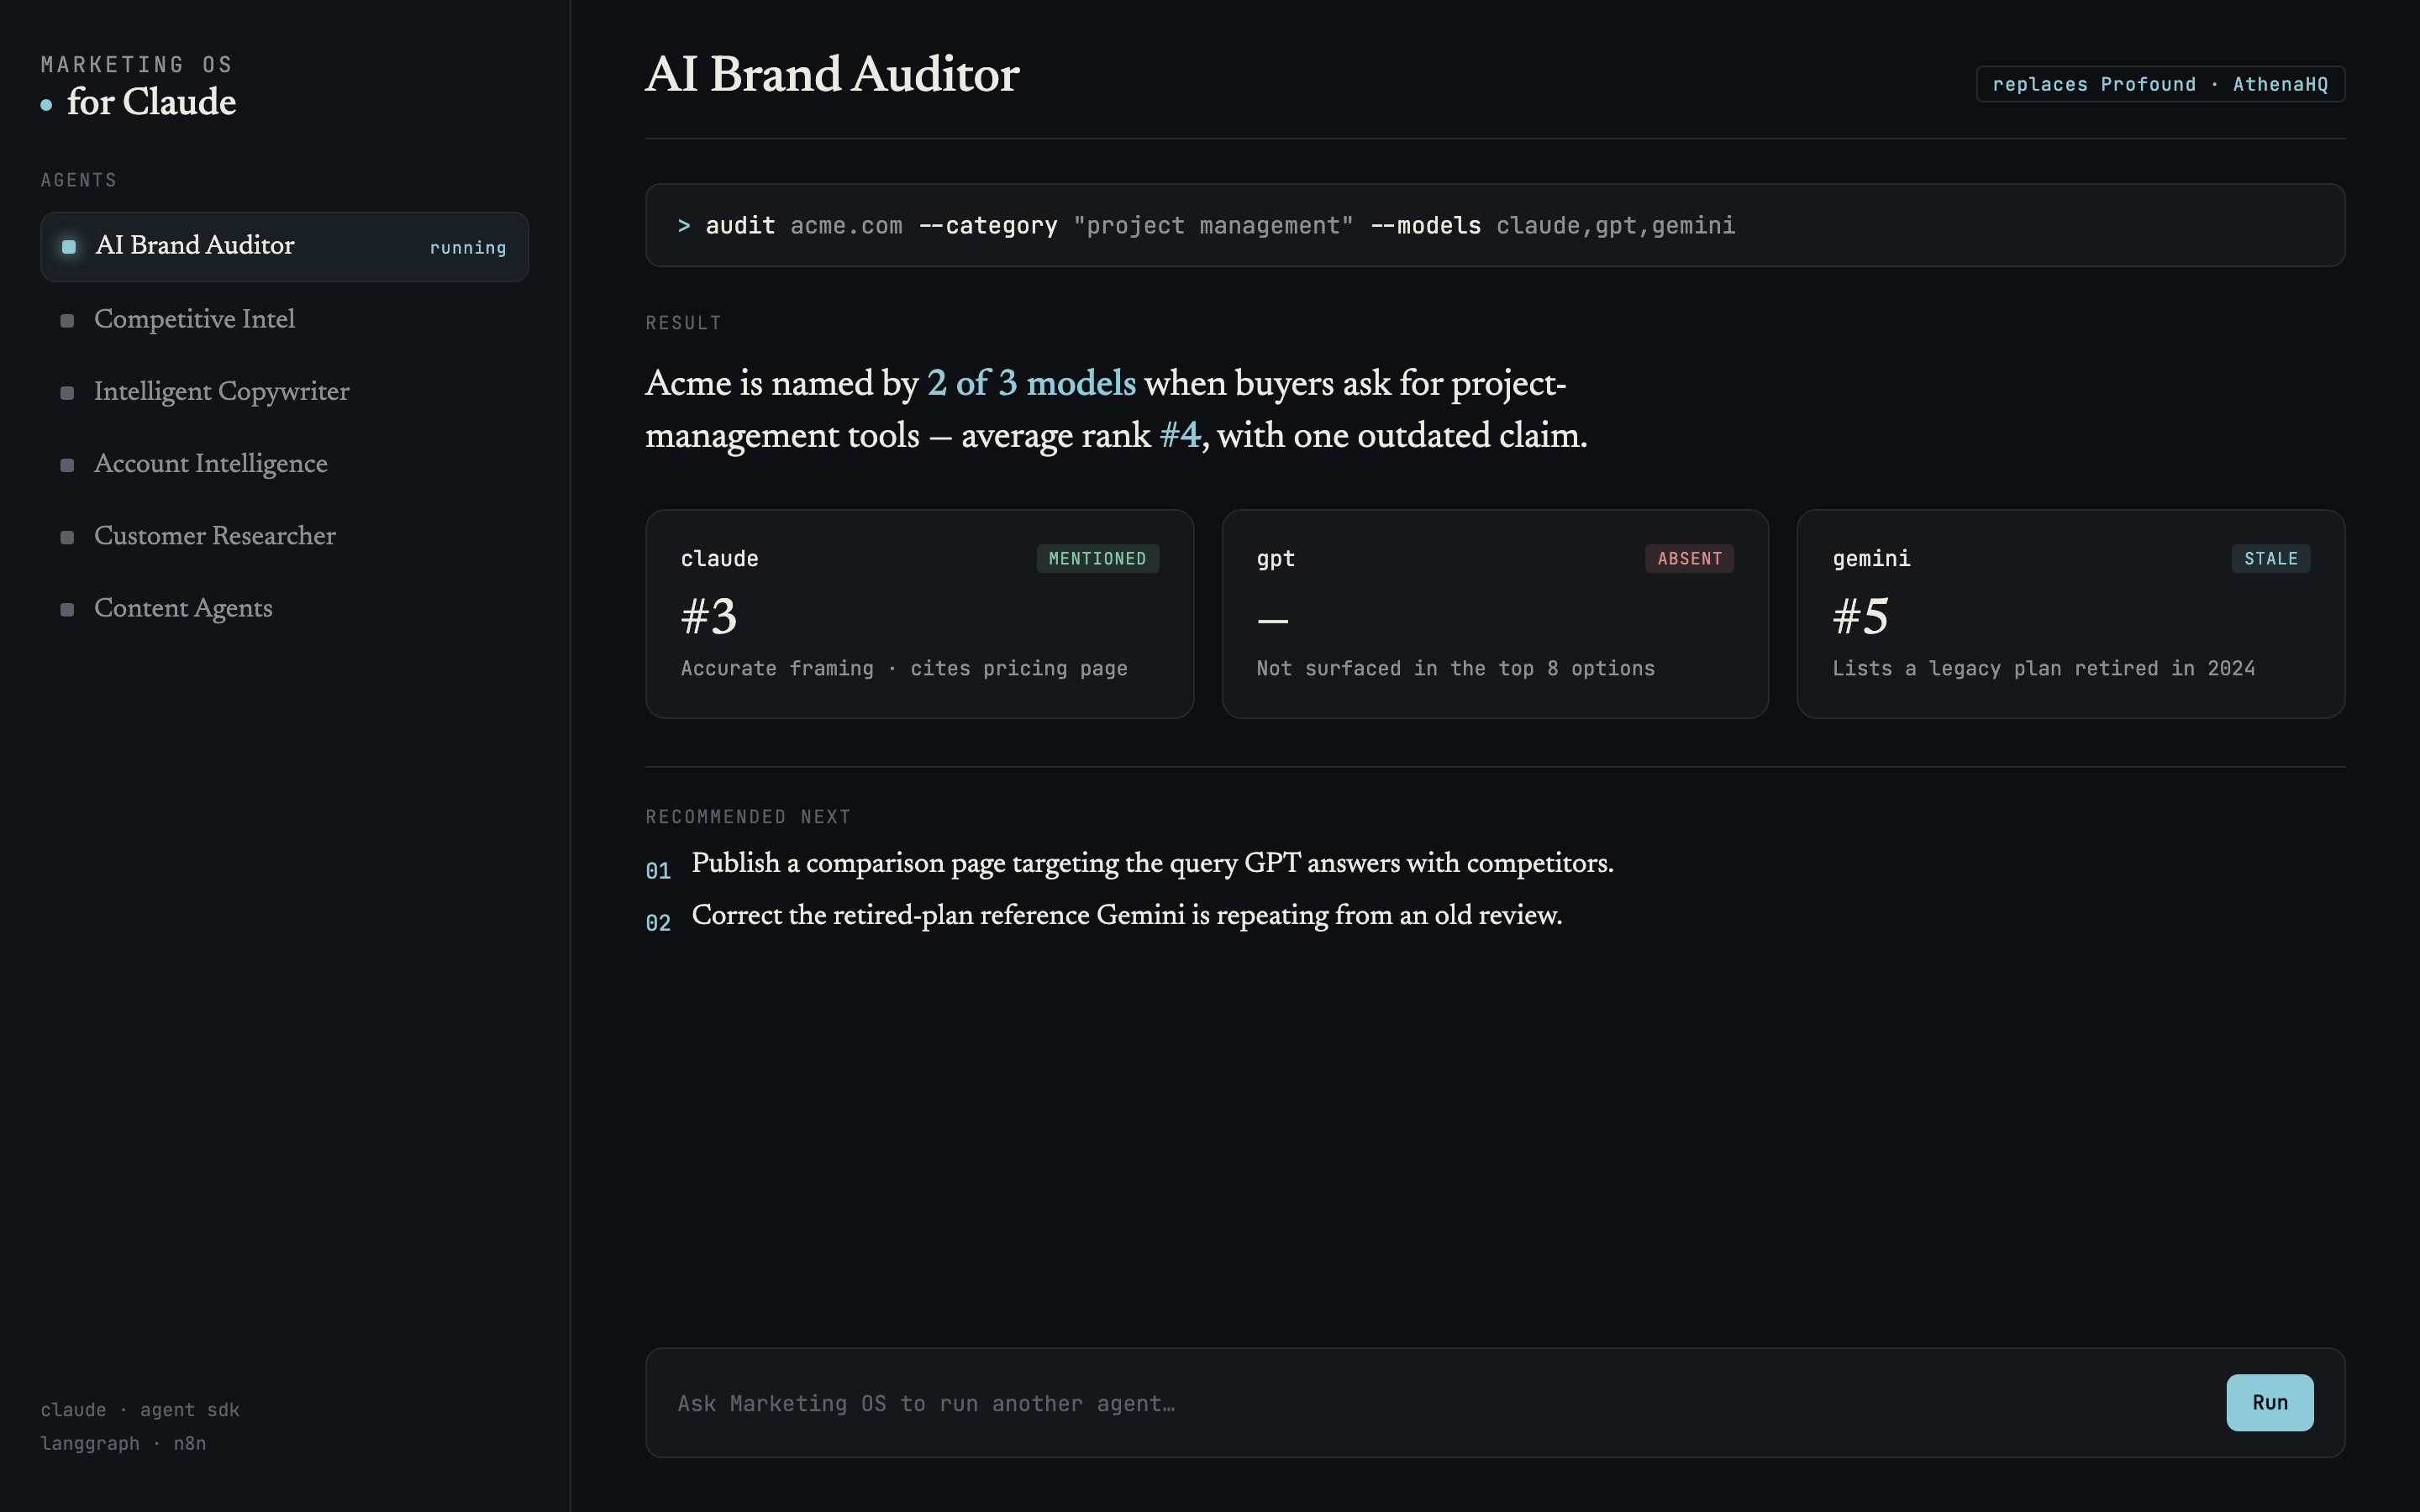Click recommendation 01 about comparison page

(1129, 864)
